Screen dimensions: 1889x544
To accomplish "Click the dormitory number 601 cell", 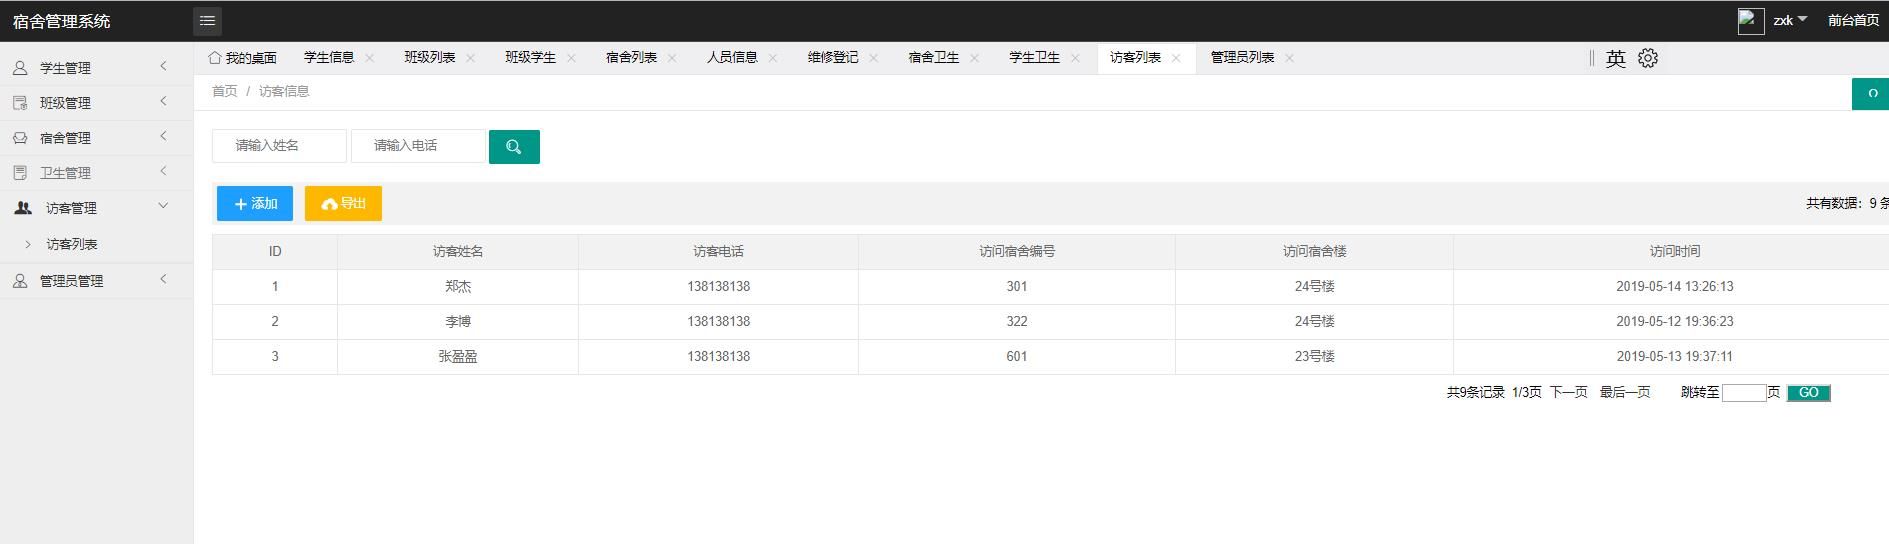I will coord(1017,357).
